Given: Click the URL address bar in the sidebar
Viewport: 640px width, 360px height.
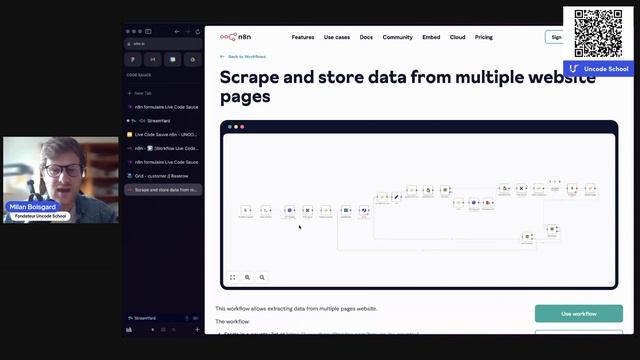Looking at the screenshot, I should [163, 44].
